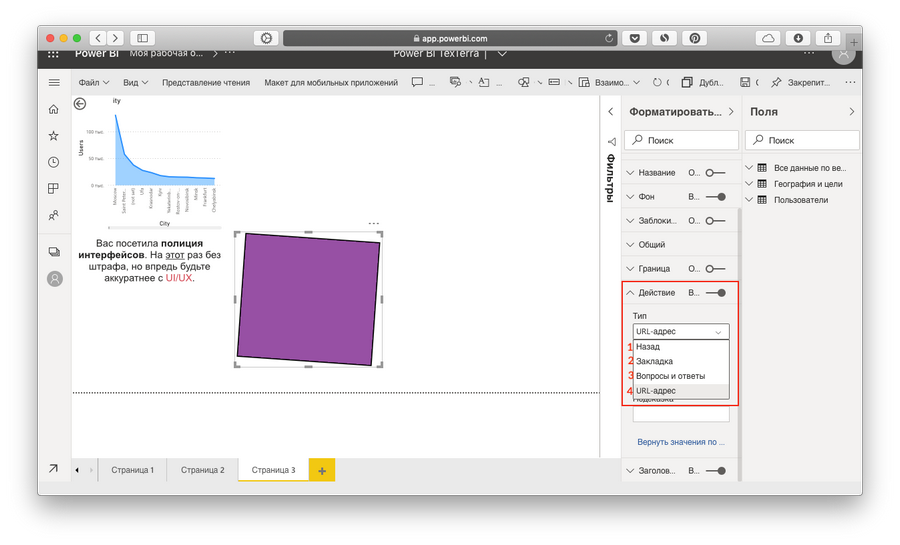Open the Home icon in left sidebar
900x545 pixels.
pyautogui.click(x=54, y=109)
